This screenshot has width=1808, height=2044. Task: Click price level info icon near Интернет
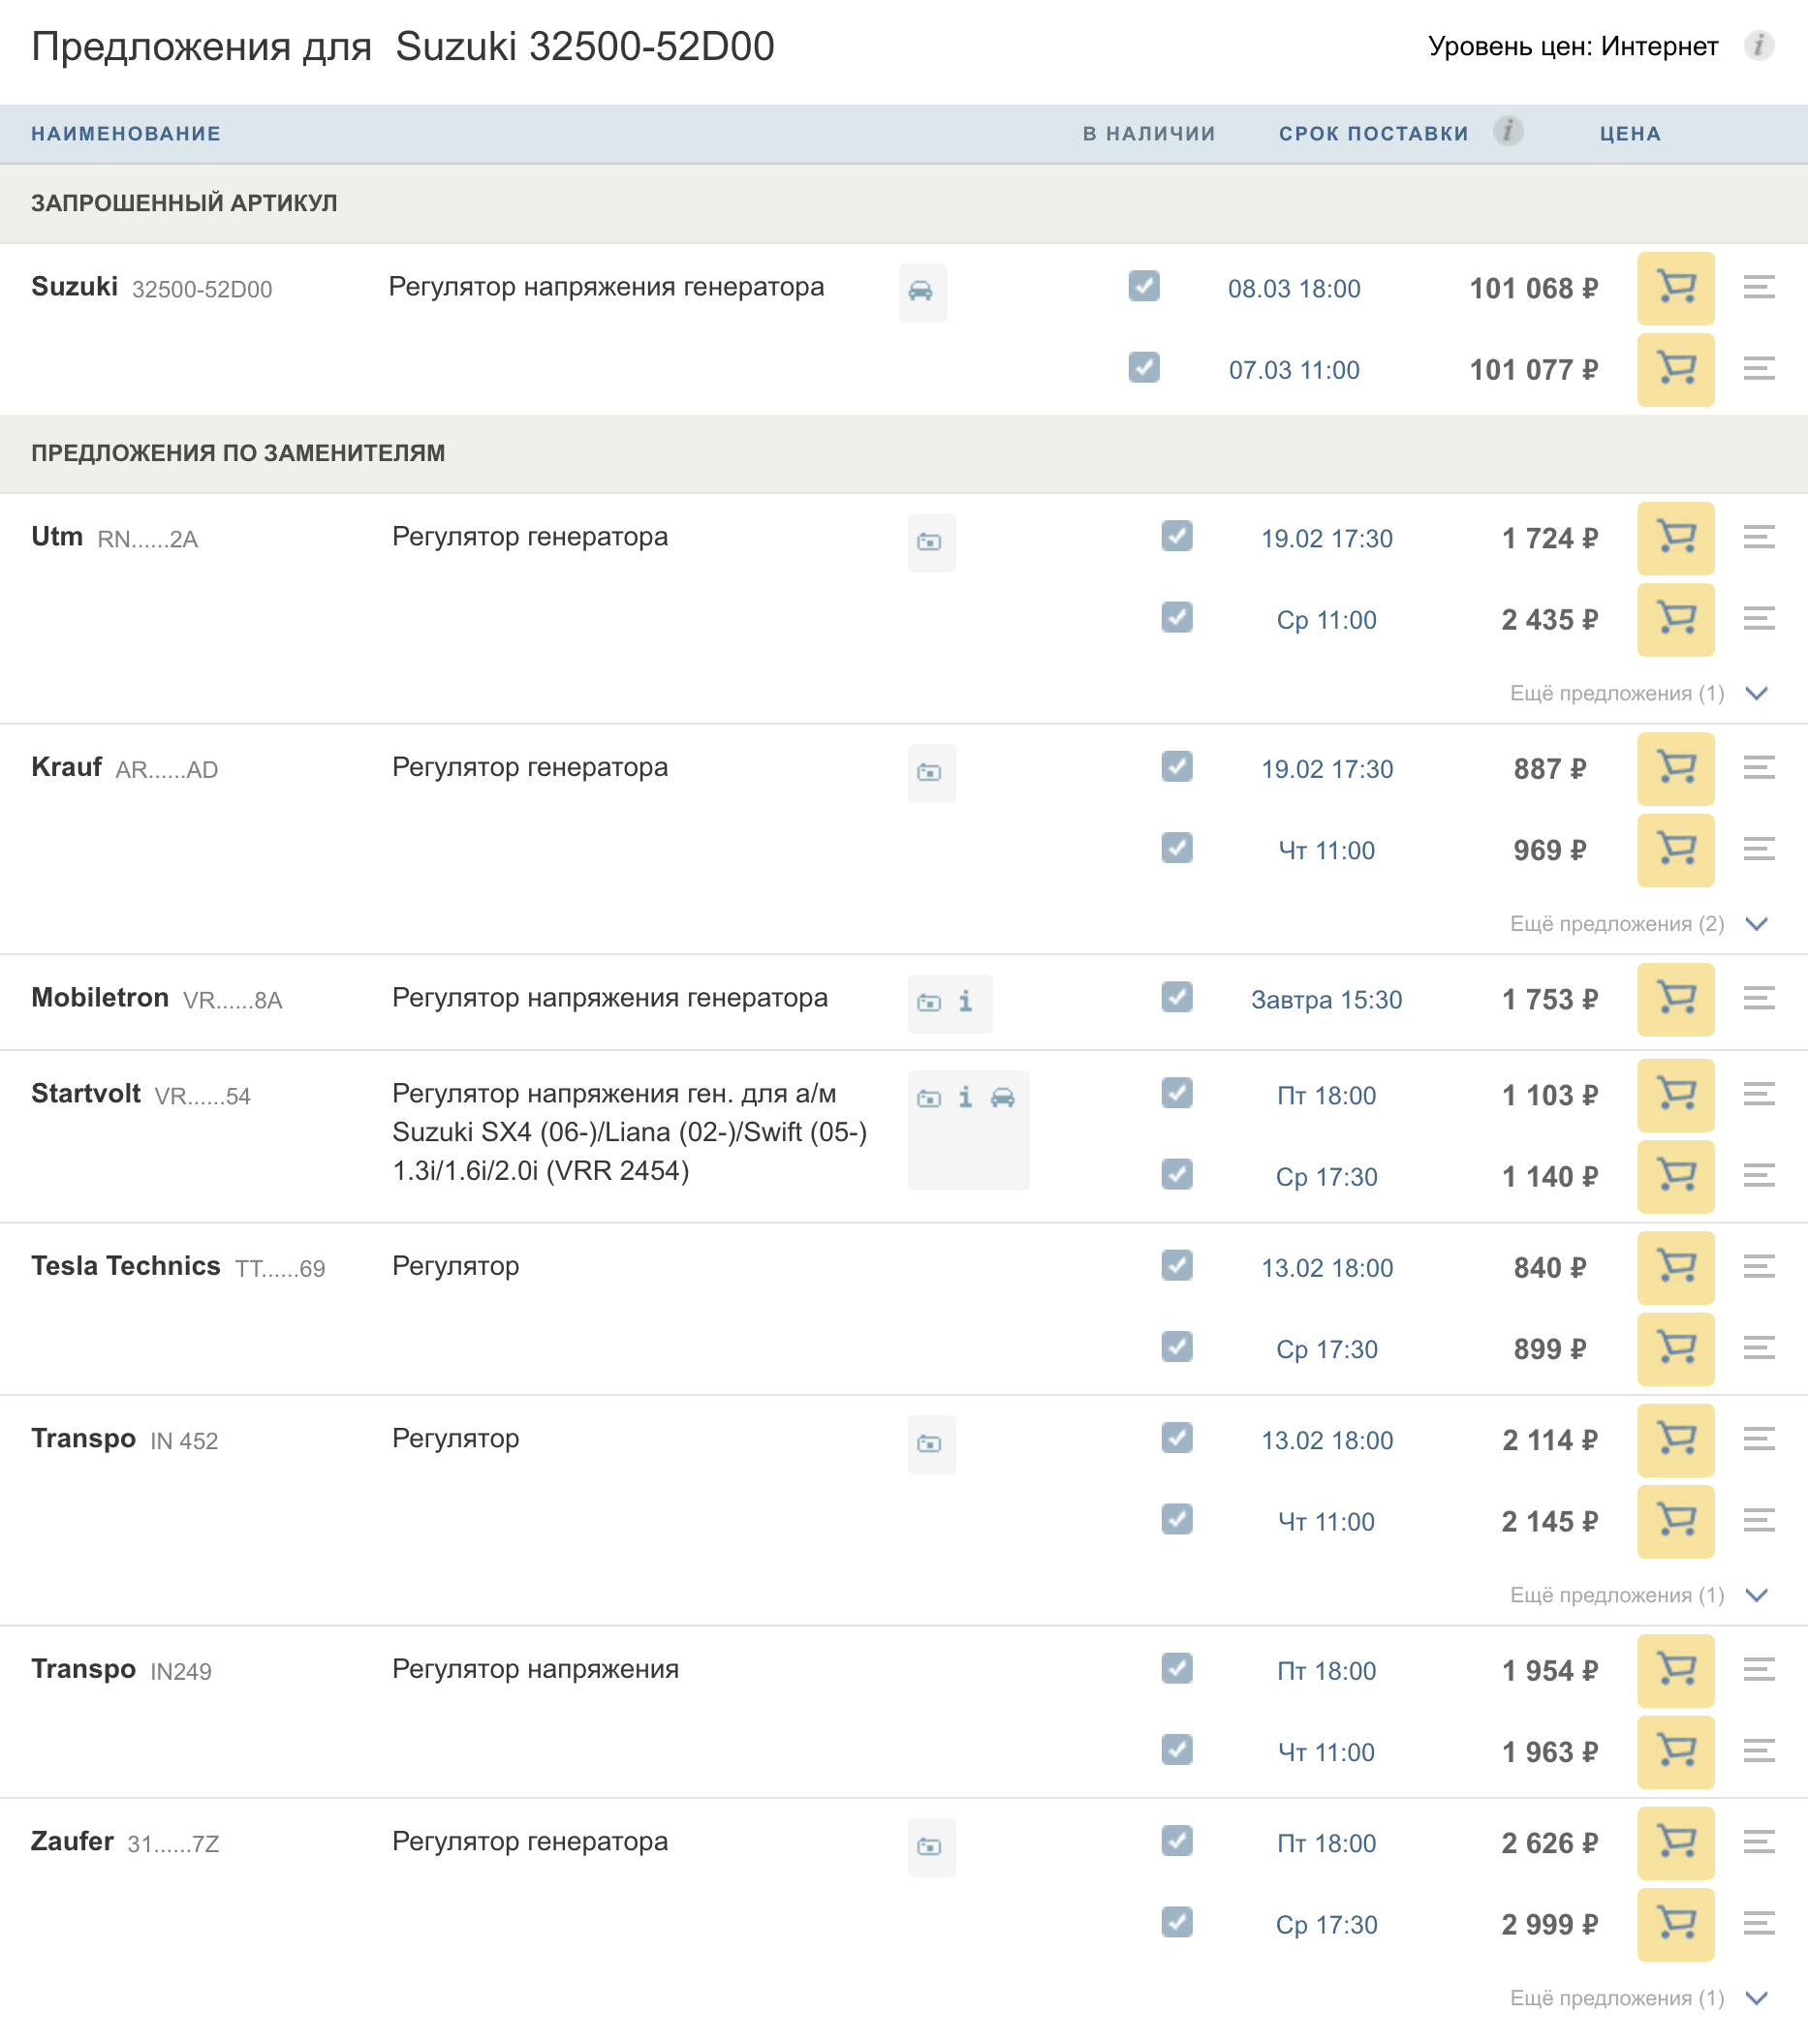pyautogui.click(x=1758, y=46)
